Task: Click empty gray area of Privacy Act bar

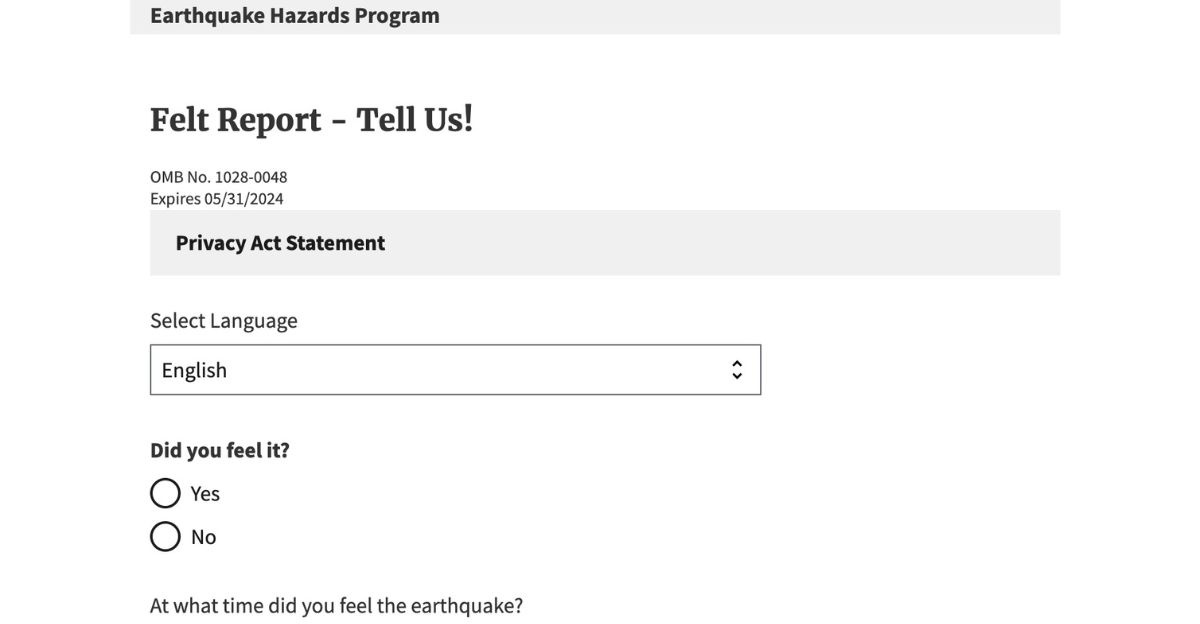Action: [750, 243]
